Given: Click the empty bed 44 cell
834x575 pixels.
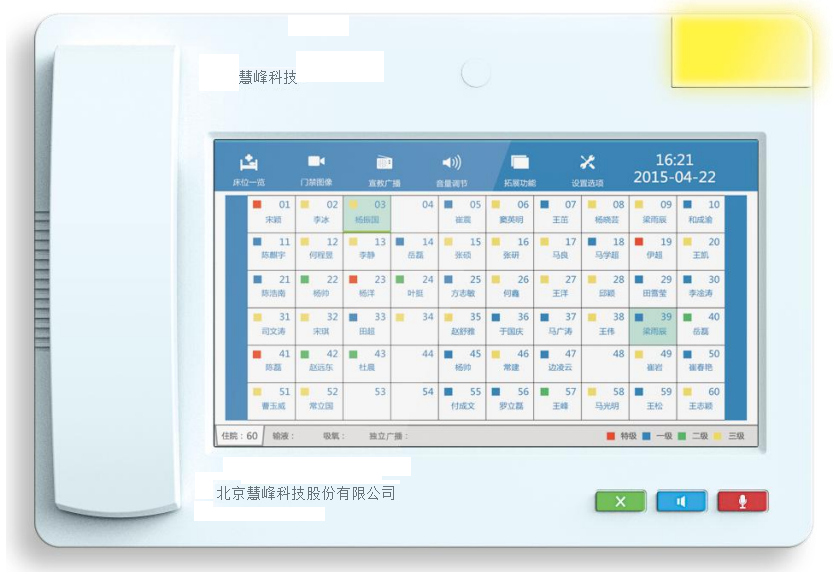Looking at the screenshot, I should tap(414, 361).
